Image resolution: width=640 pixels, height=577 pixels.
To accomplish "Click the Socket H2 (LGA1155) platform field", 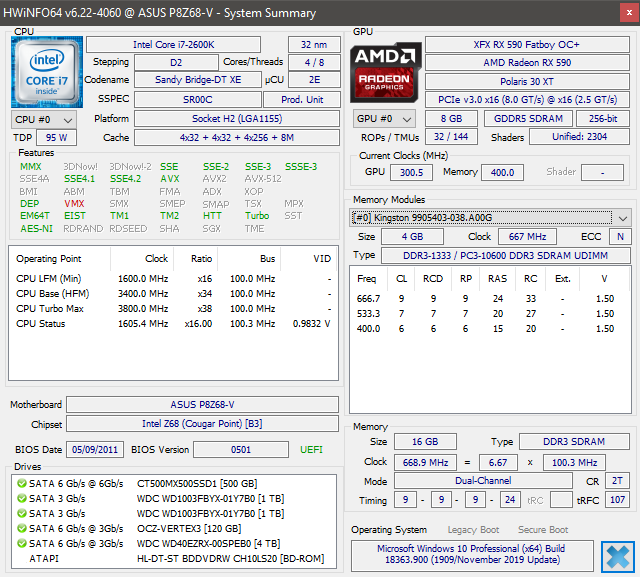I will click(x=237, y=119).
